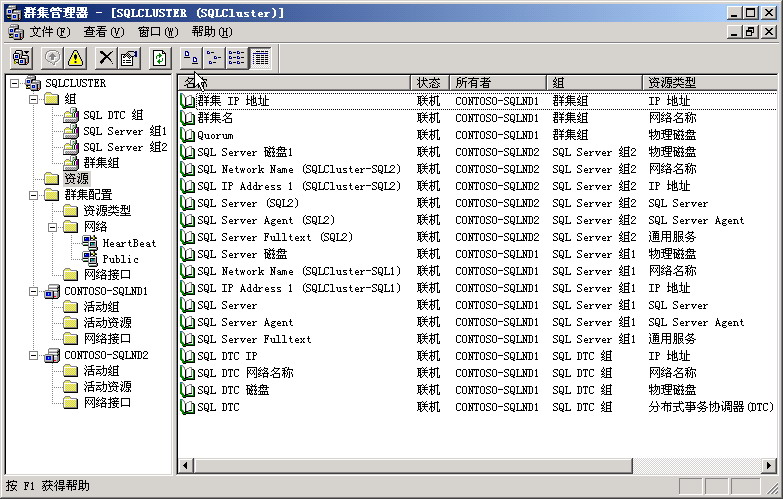Click the green refresh toolbar icon

(159, 58)
